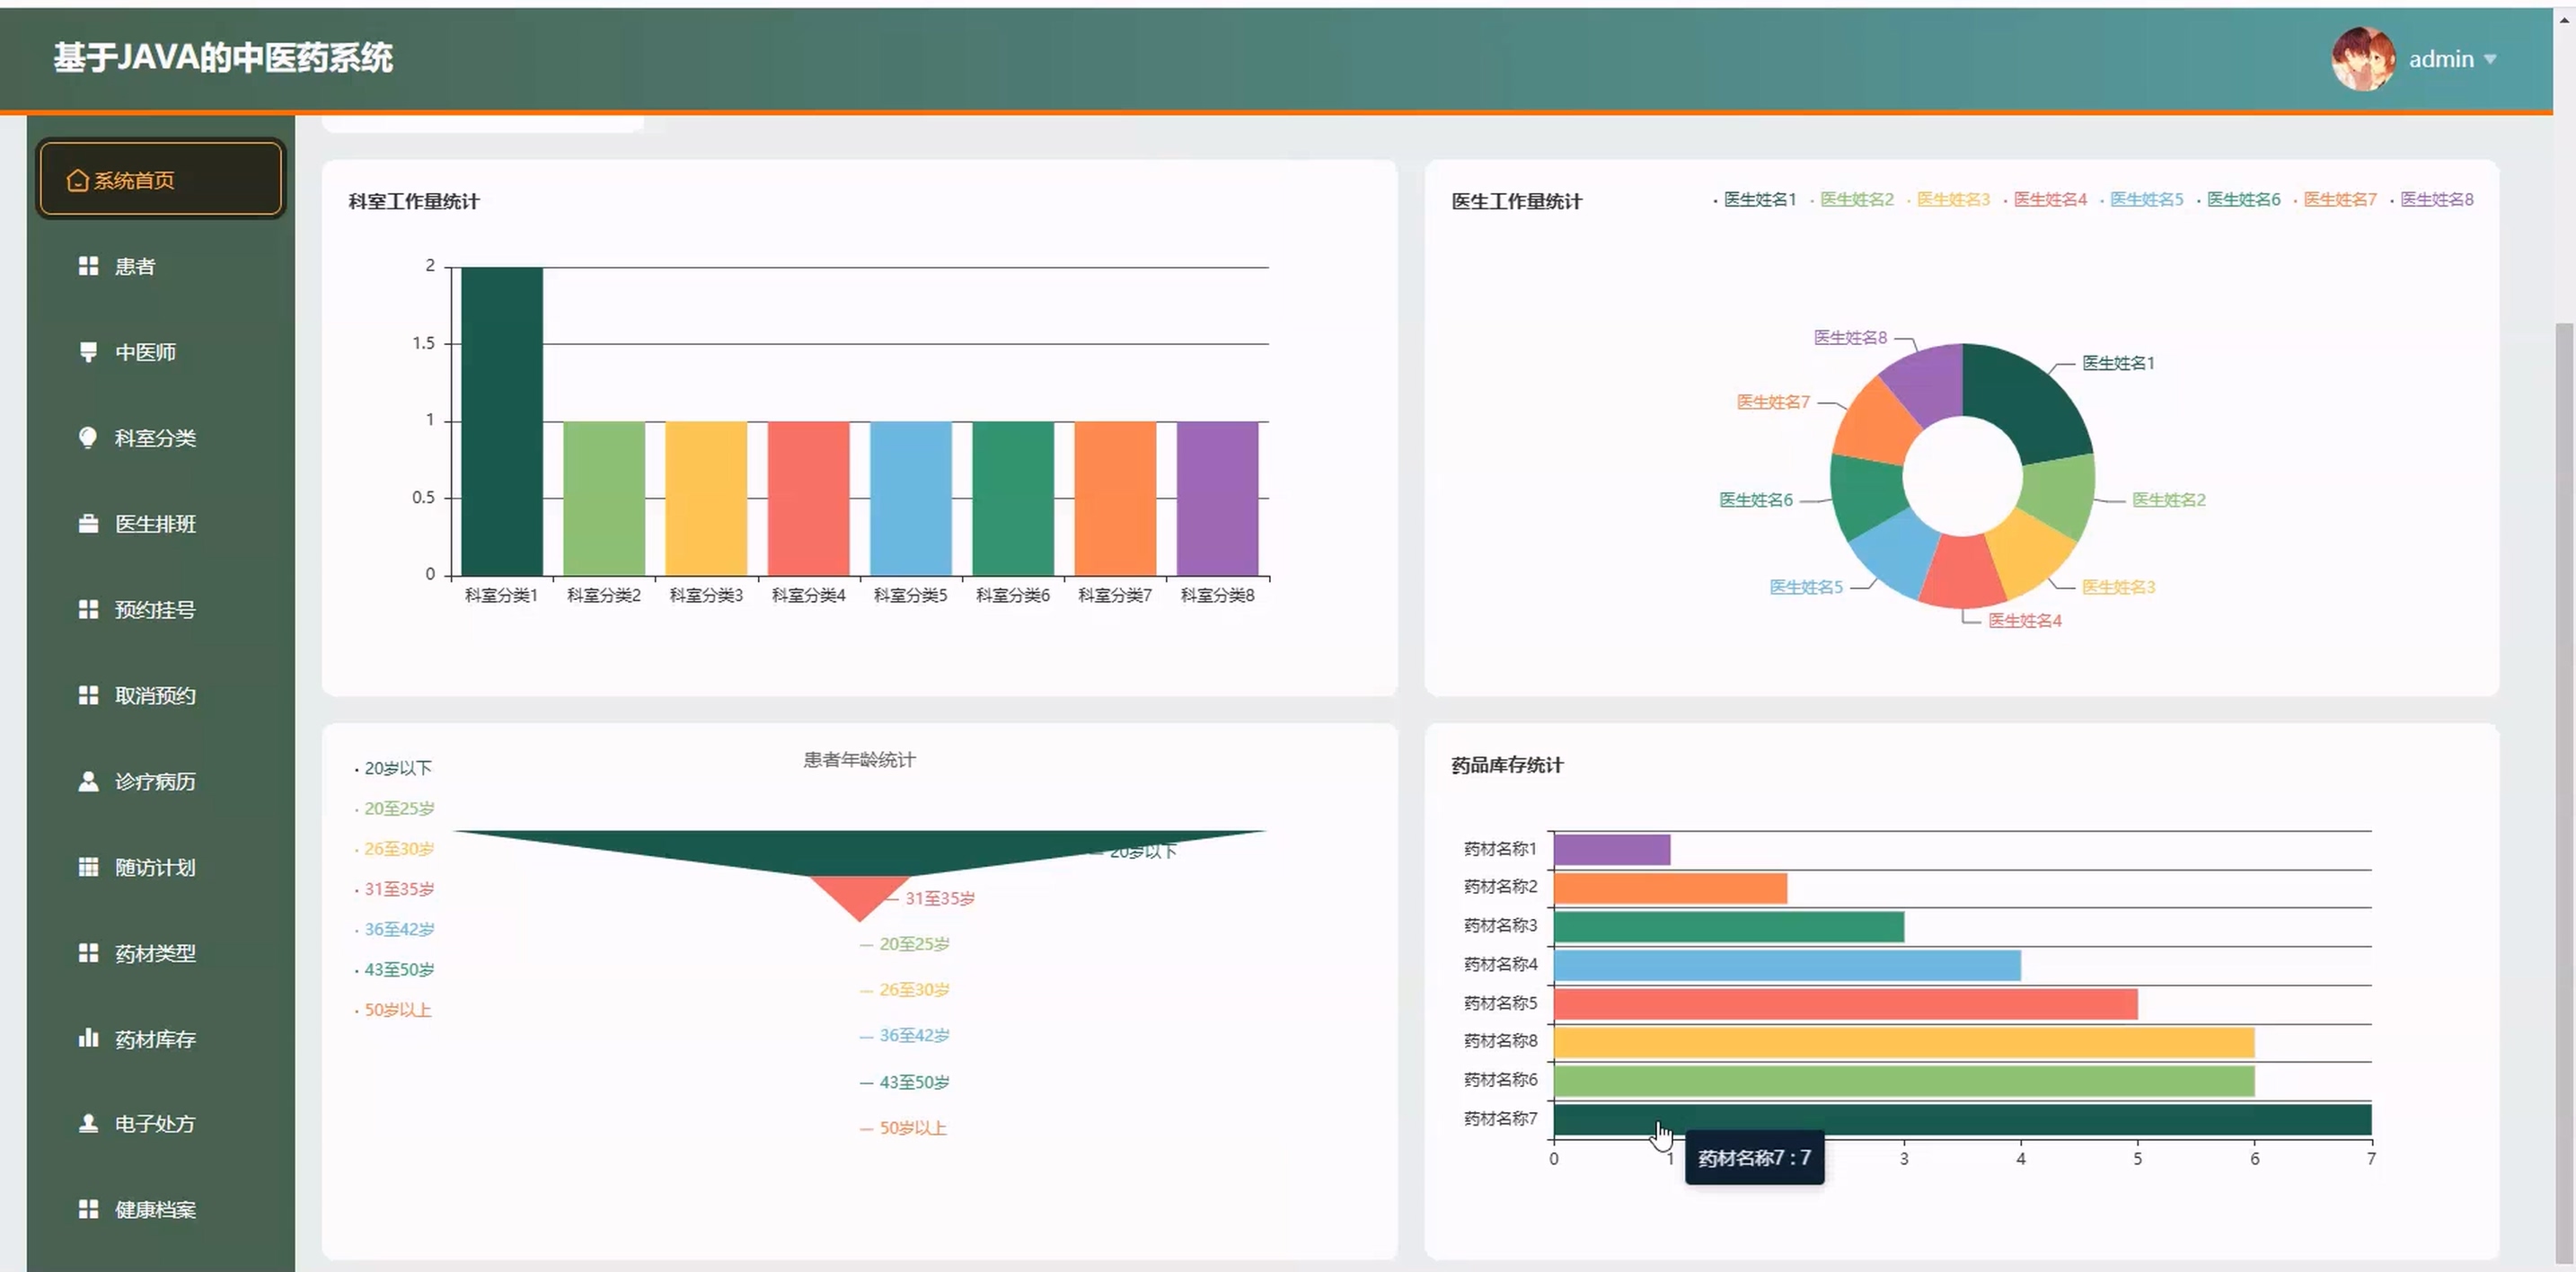Click the briefcase icon for 医生排班

[x=88, y=524]
